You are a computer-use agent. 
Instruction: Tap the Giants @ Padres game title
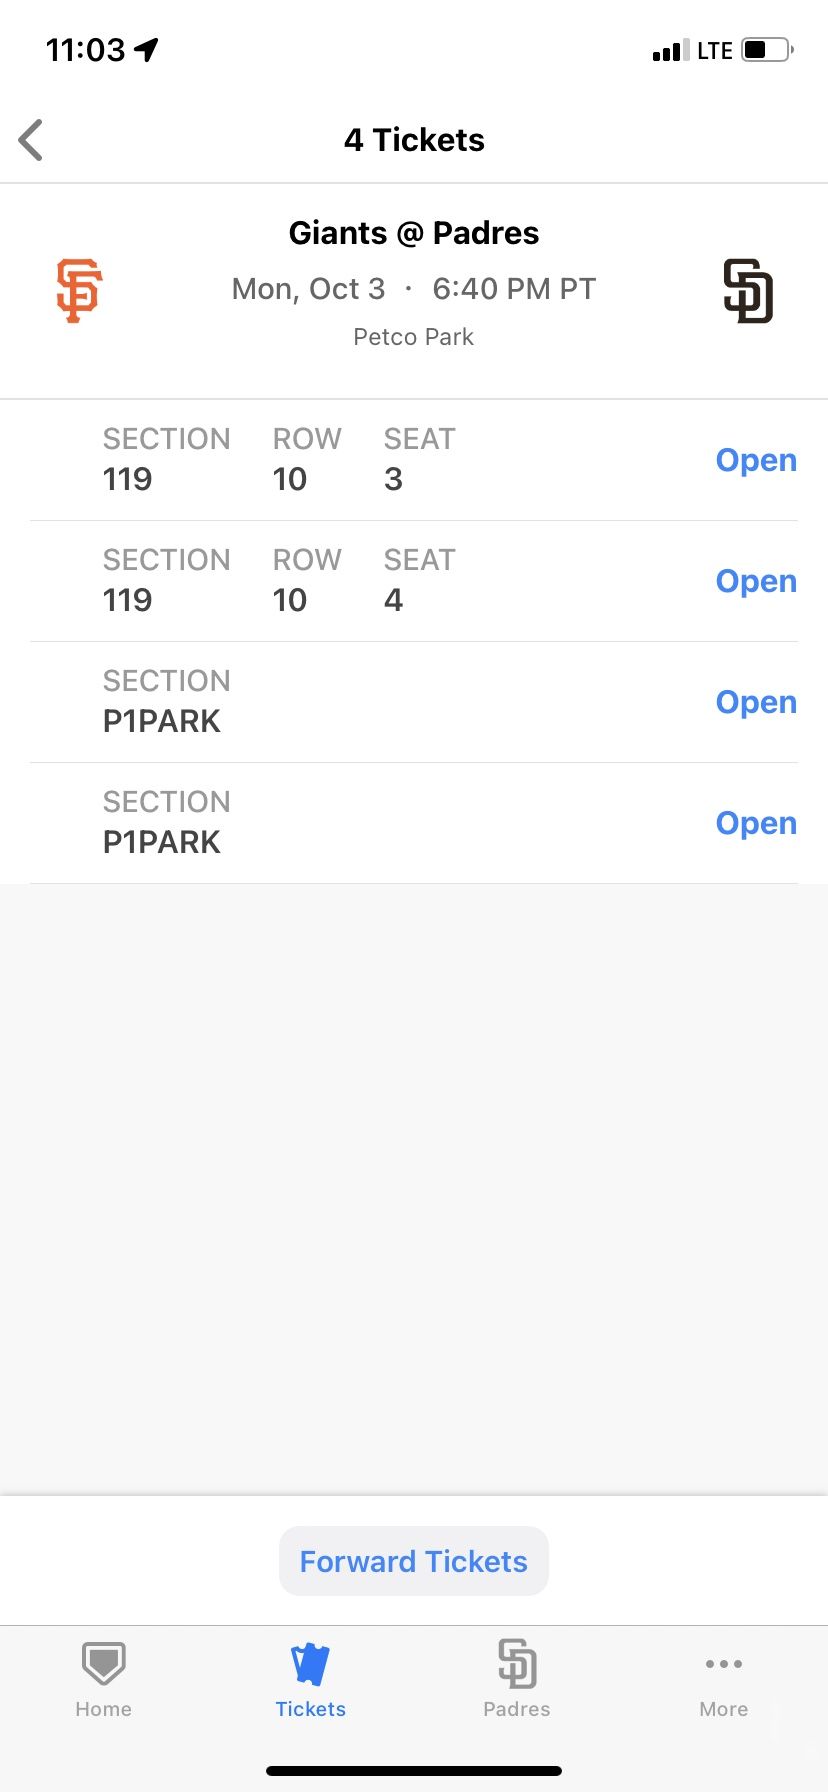coord(413,233)
